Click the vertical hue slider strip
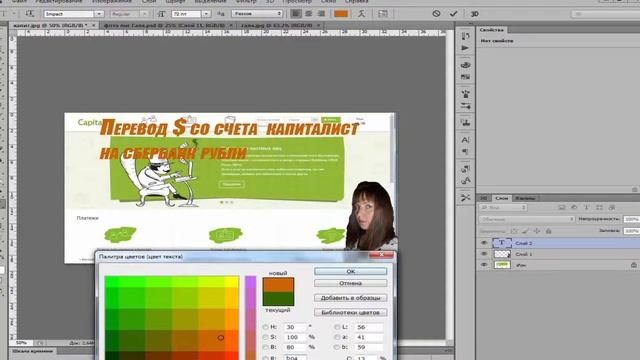640x360 pixels. pos(250,318)
